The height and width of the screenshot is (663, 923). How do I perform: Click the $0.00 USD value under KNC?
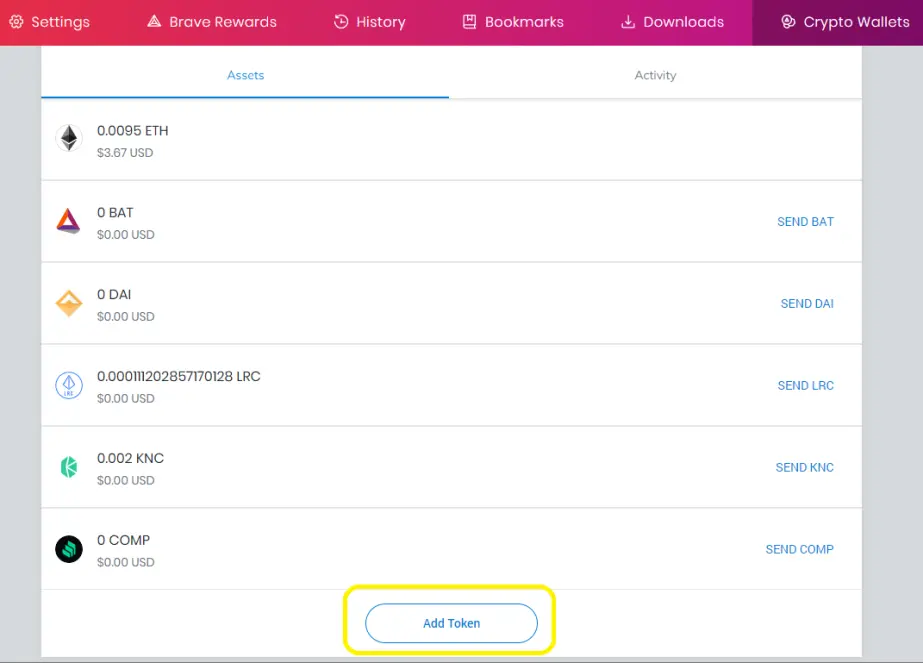pyautogui.click(x=125, y=480)
